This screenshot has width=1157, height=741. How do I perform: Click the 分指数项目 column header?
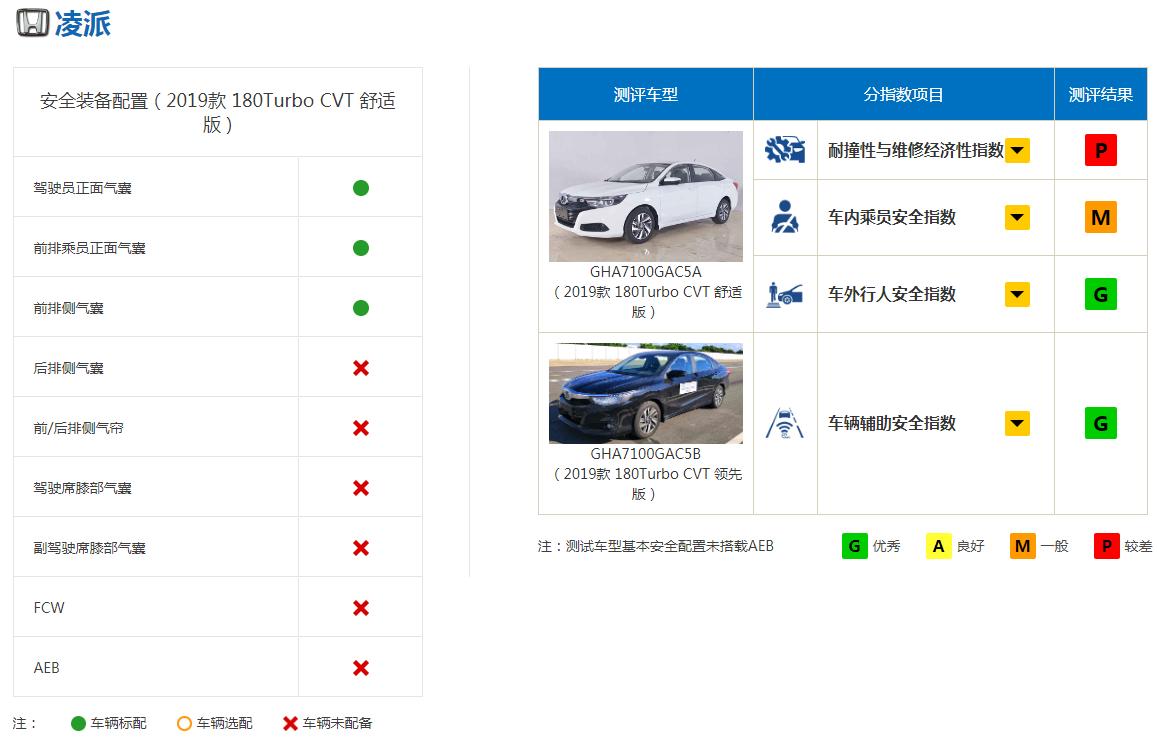click(x=904, y=94)
